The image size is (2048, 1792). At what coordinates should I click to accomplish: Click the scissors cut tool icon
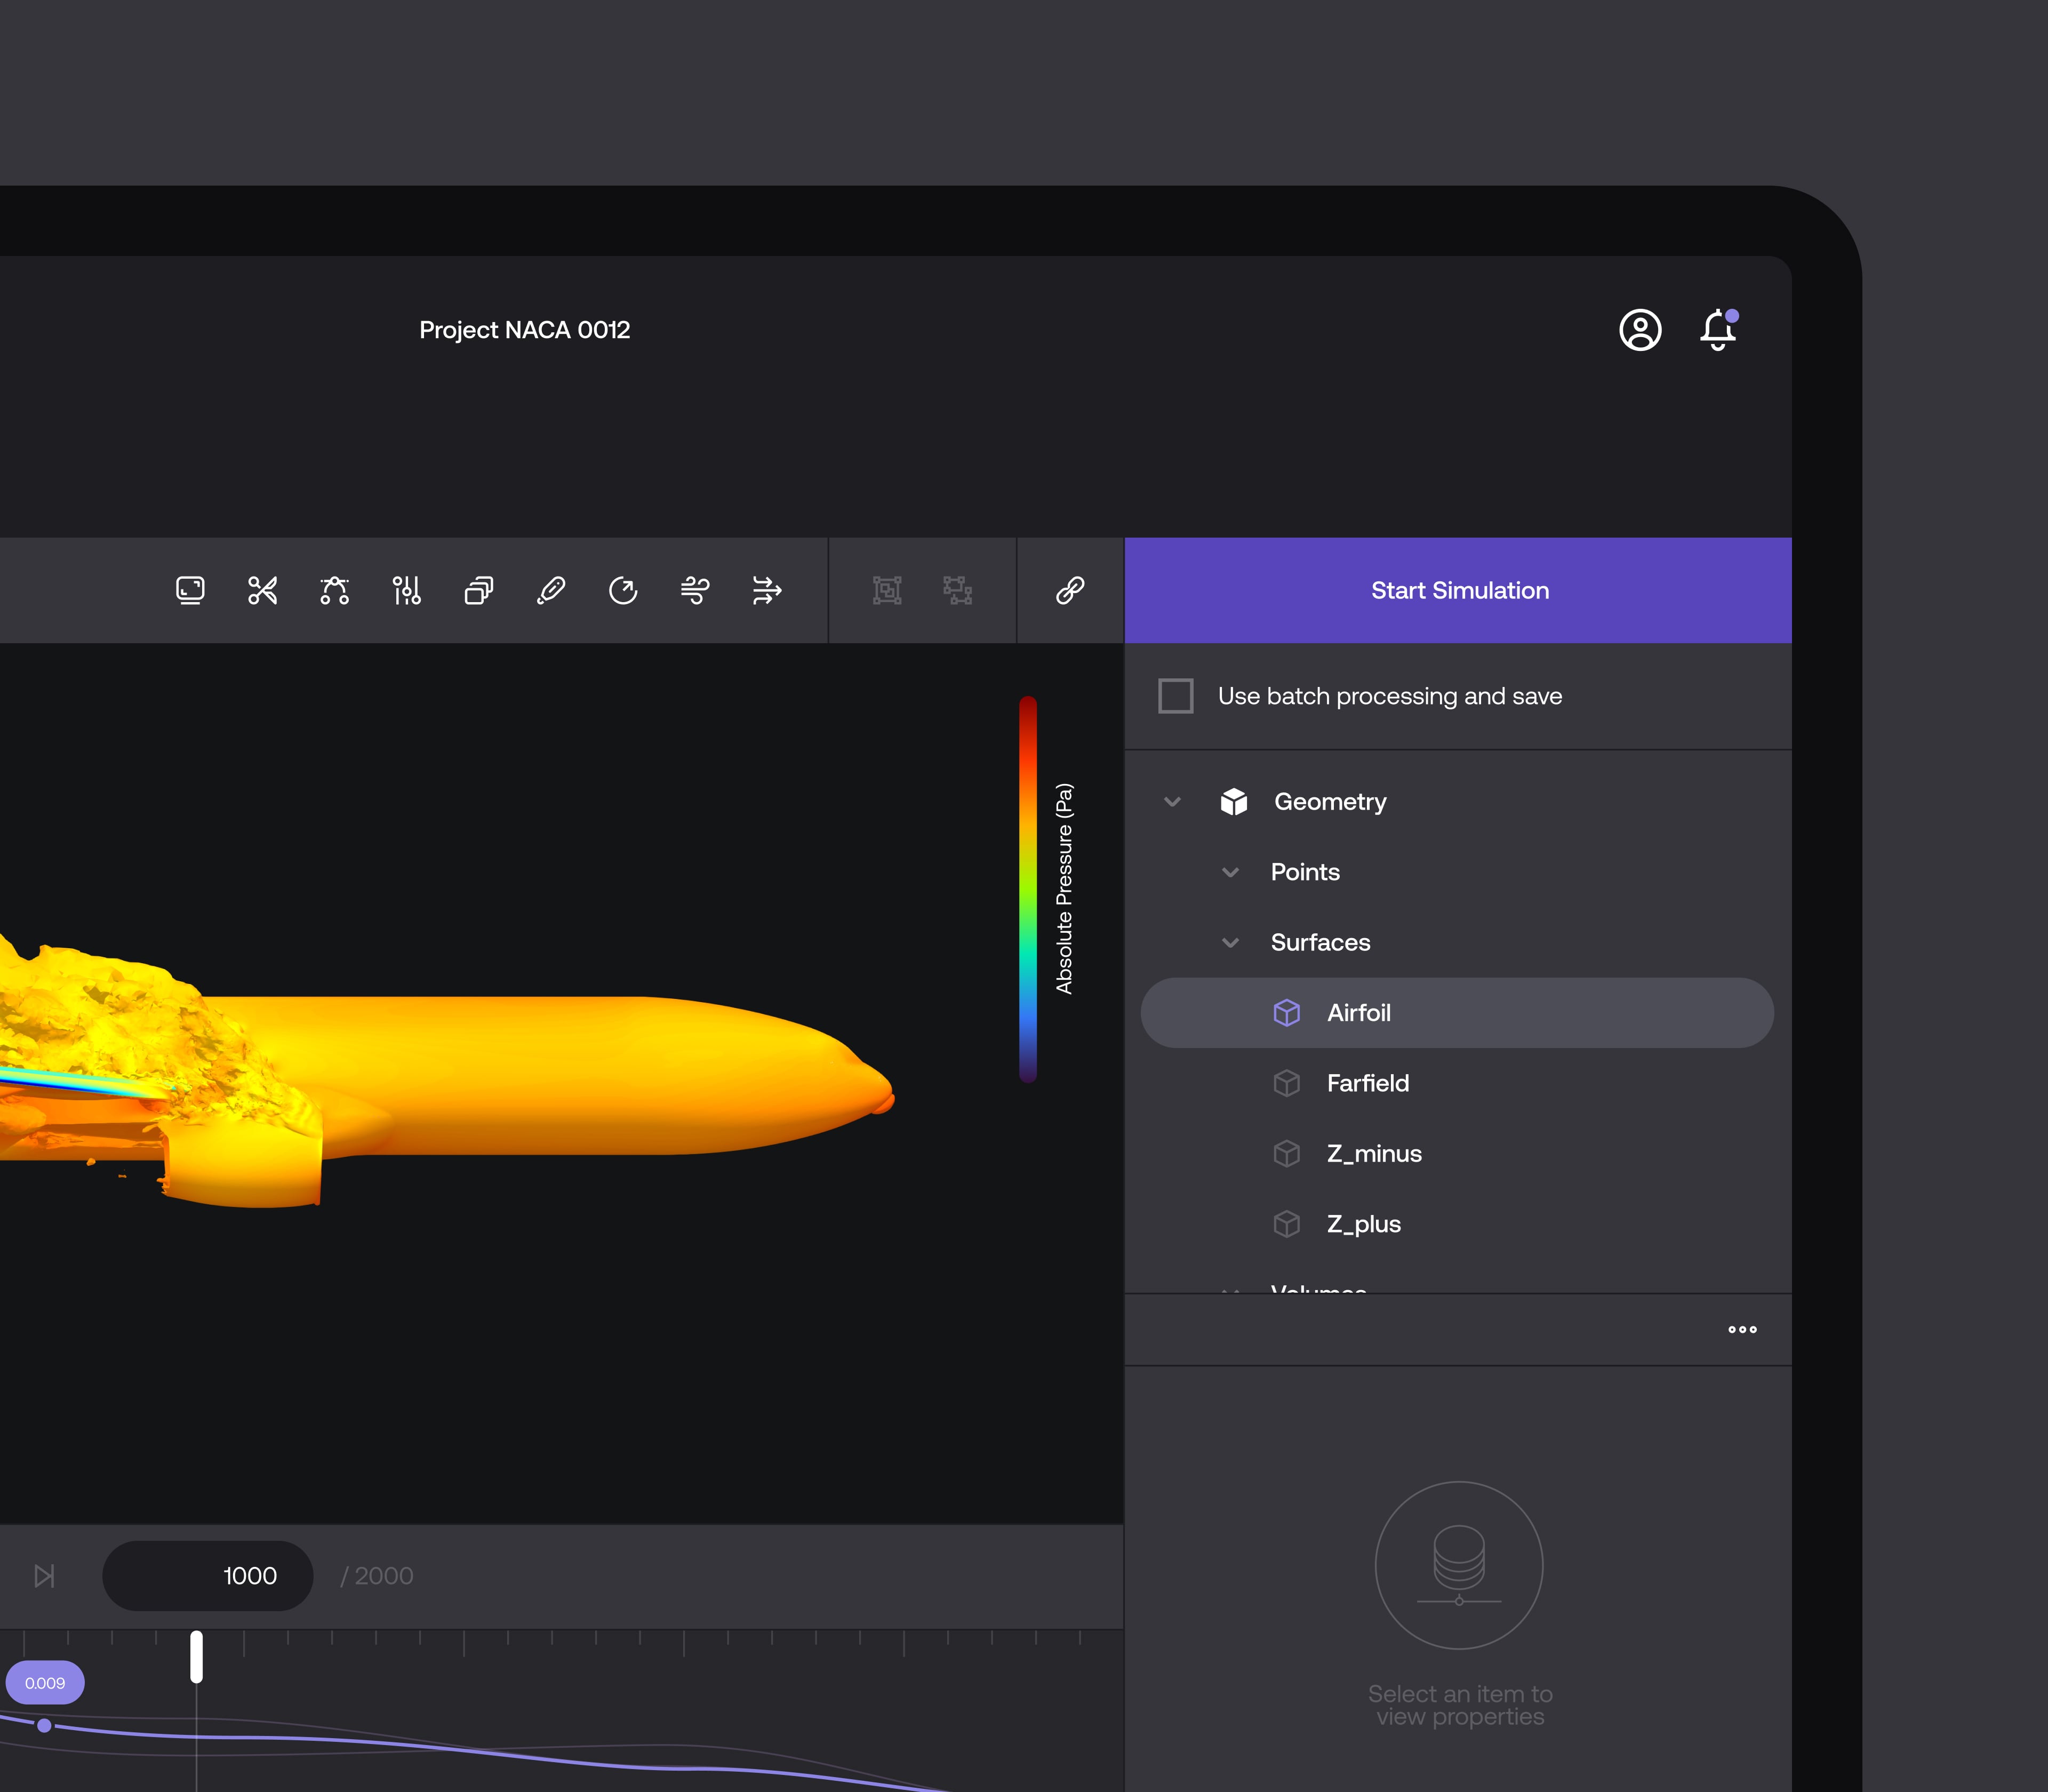(262, 590)
